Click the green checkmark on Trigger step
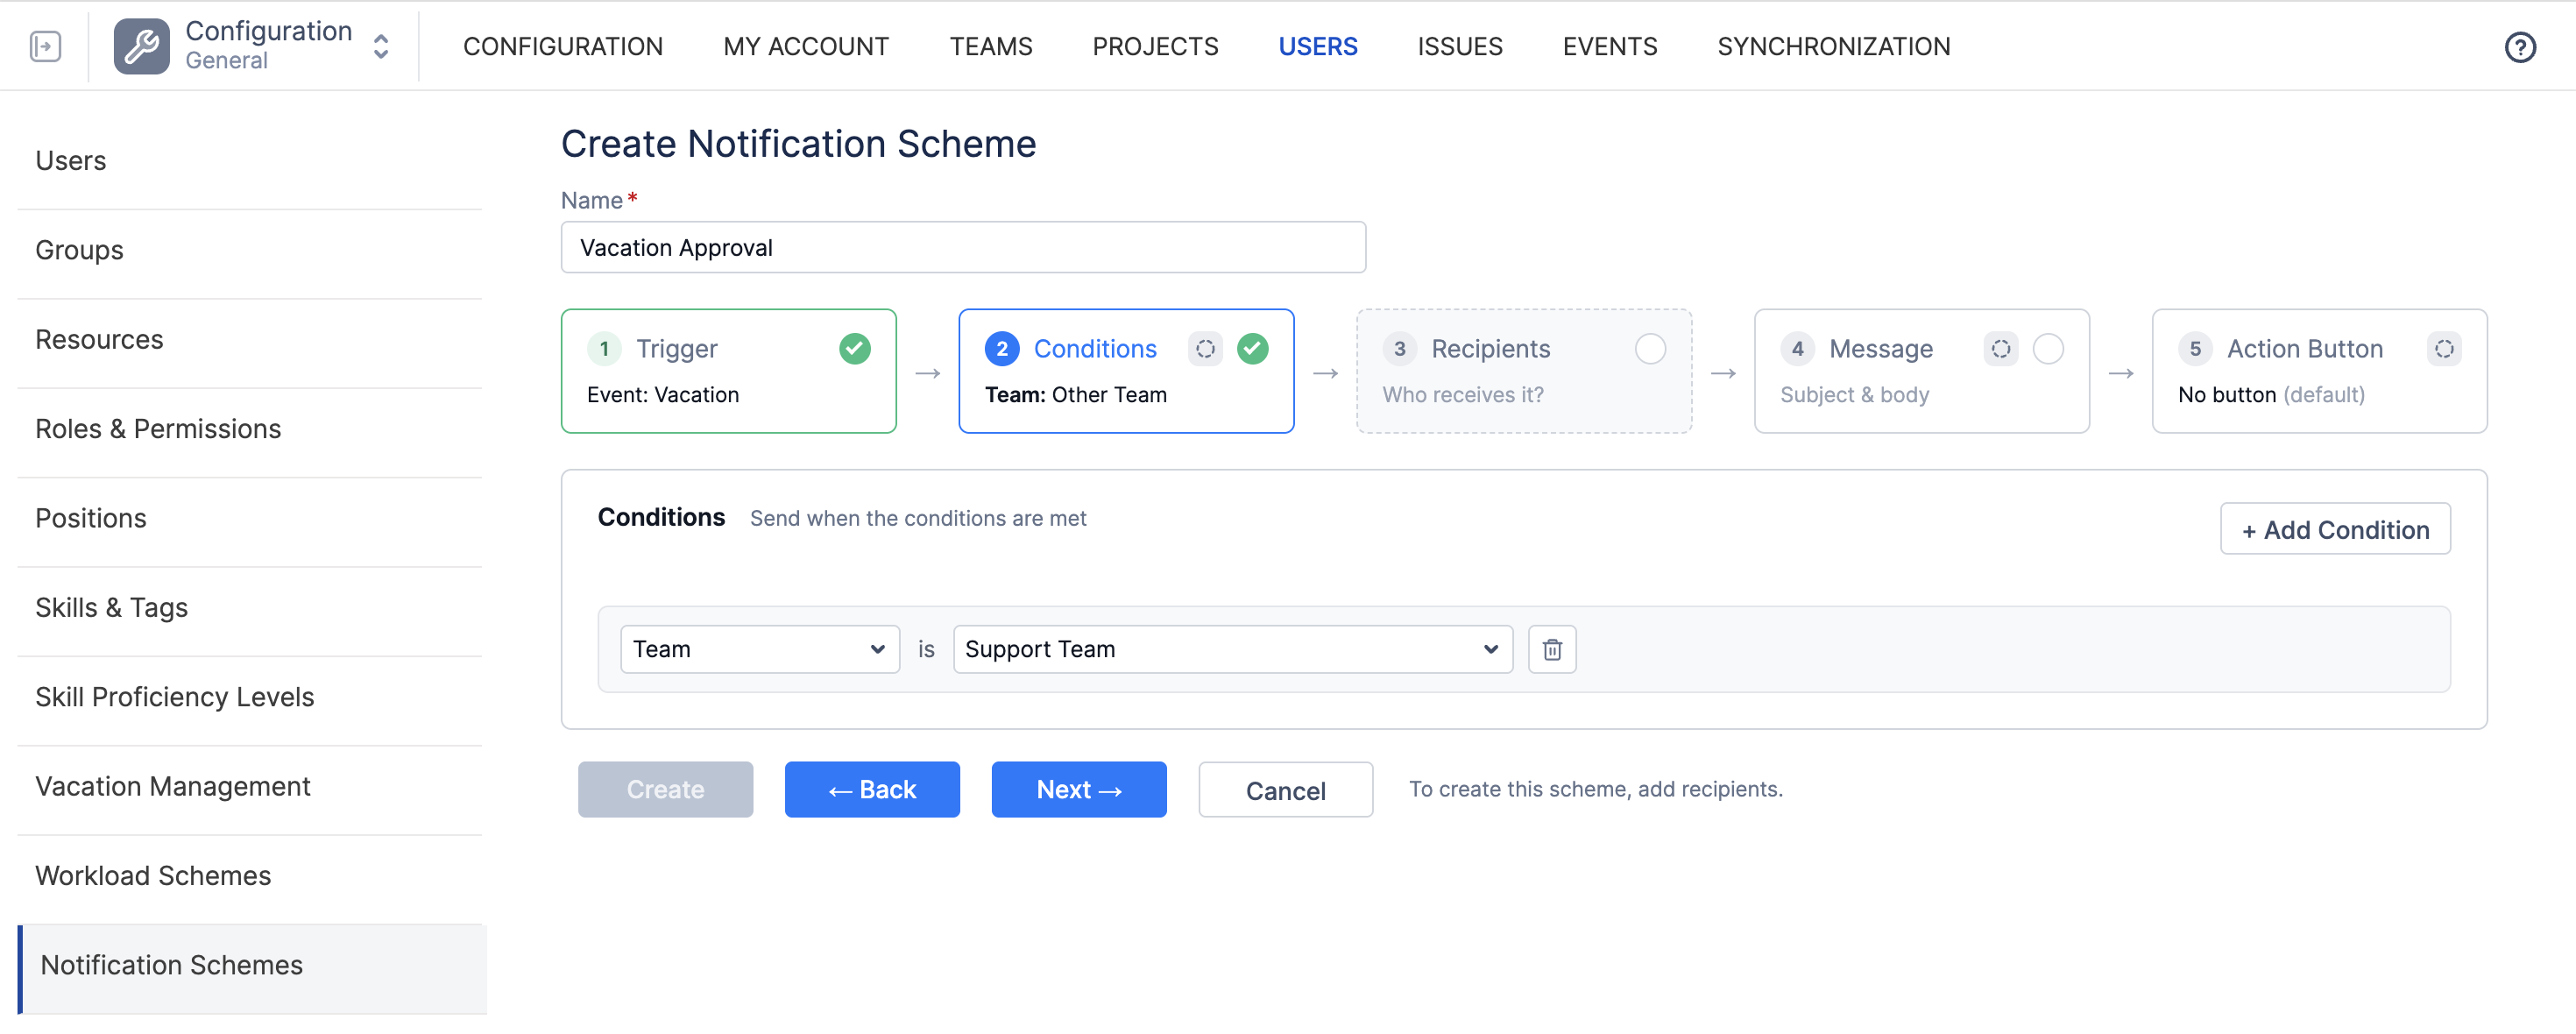The width and height of the screenshot is (2576, 1034). coord(854,348)
